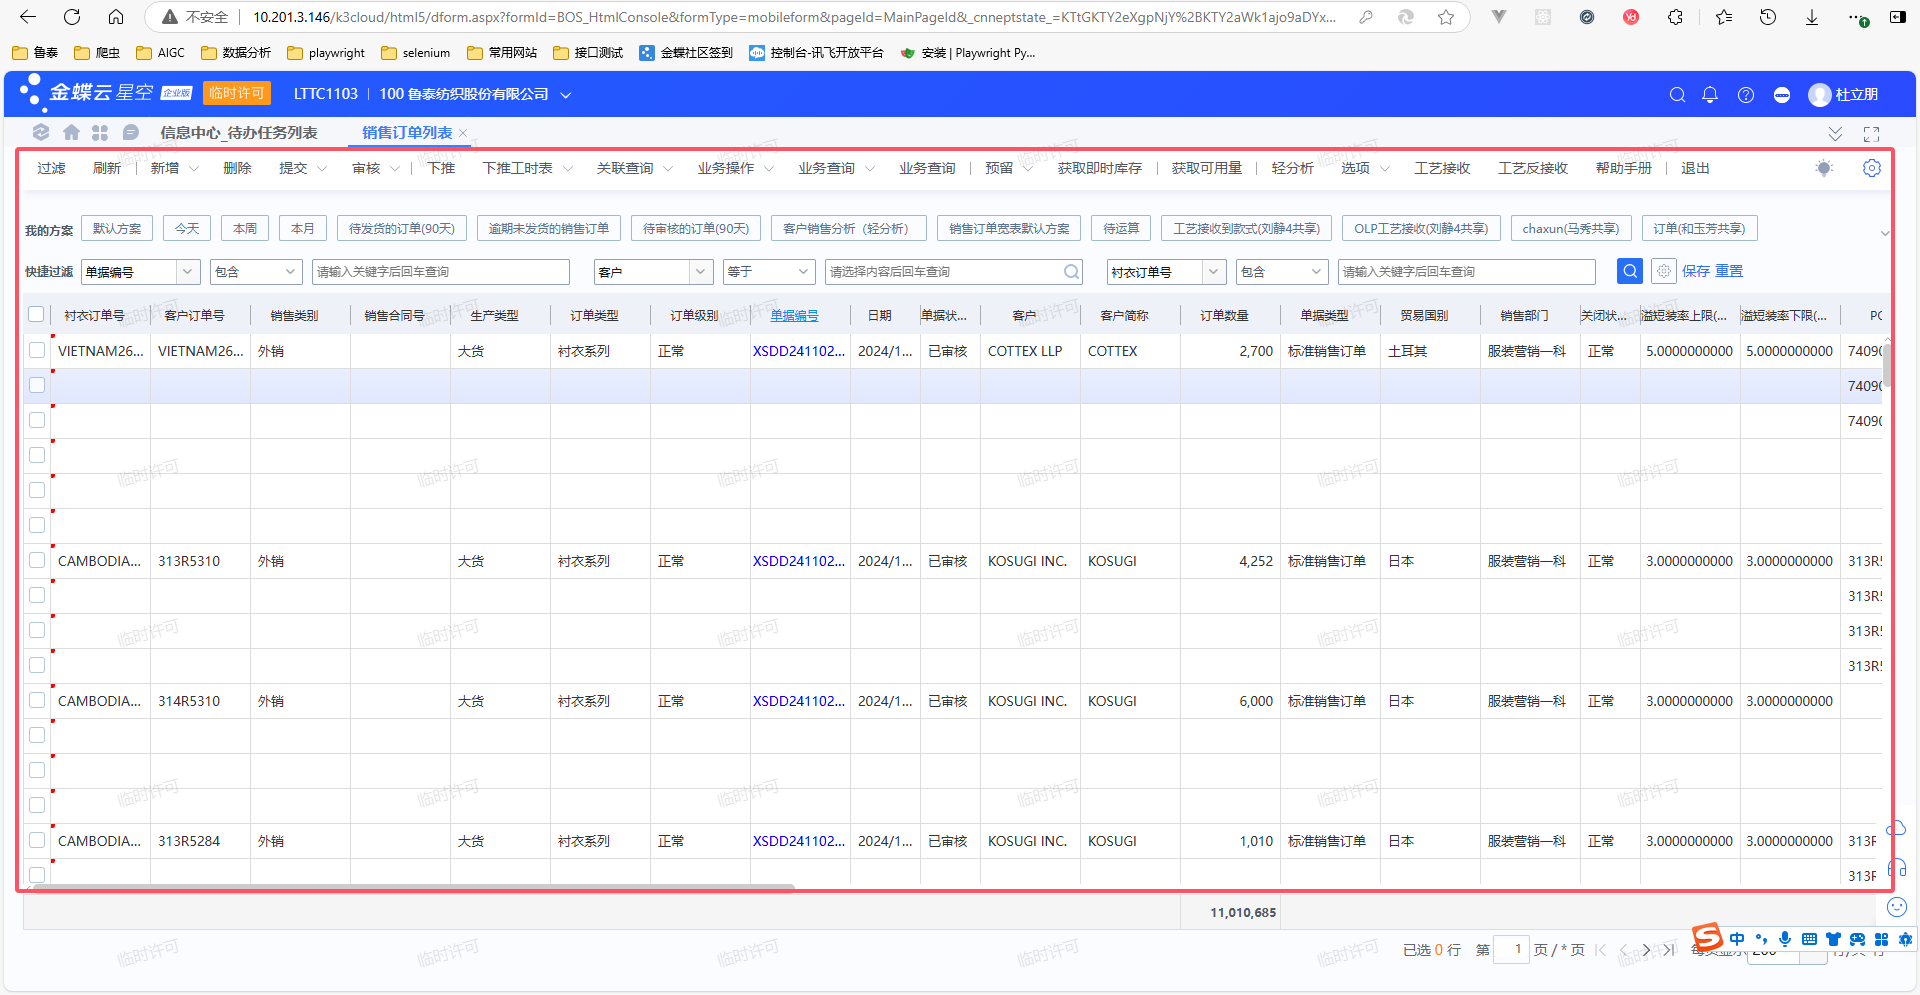Image resolution: width=1920 pixels, height=995 pixels.
Task: Click 退出 in the toolbar
Action: click(x=1695, y=168)
